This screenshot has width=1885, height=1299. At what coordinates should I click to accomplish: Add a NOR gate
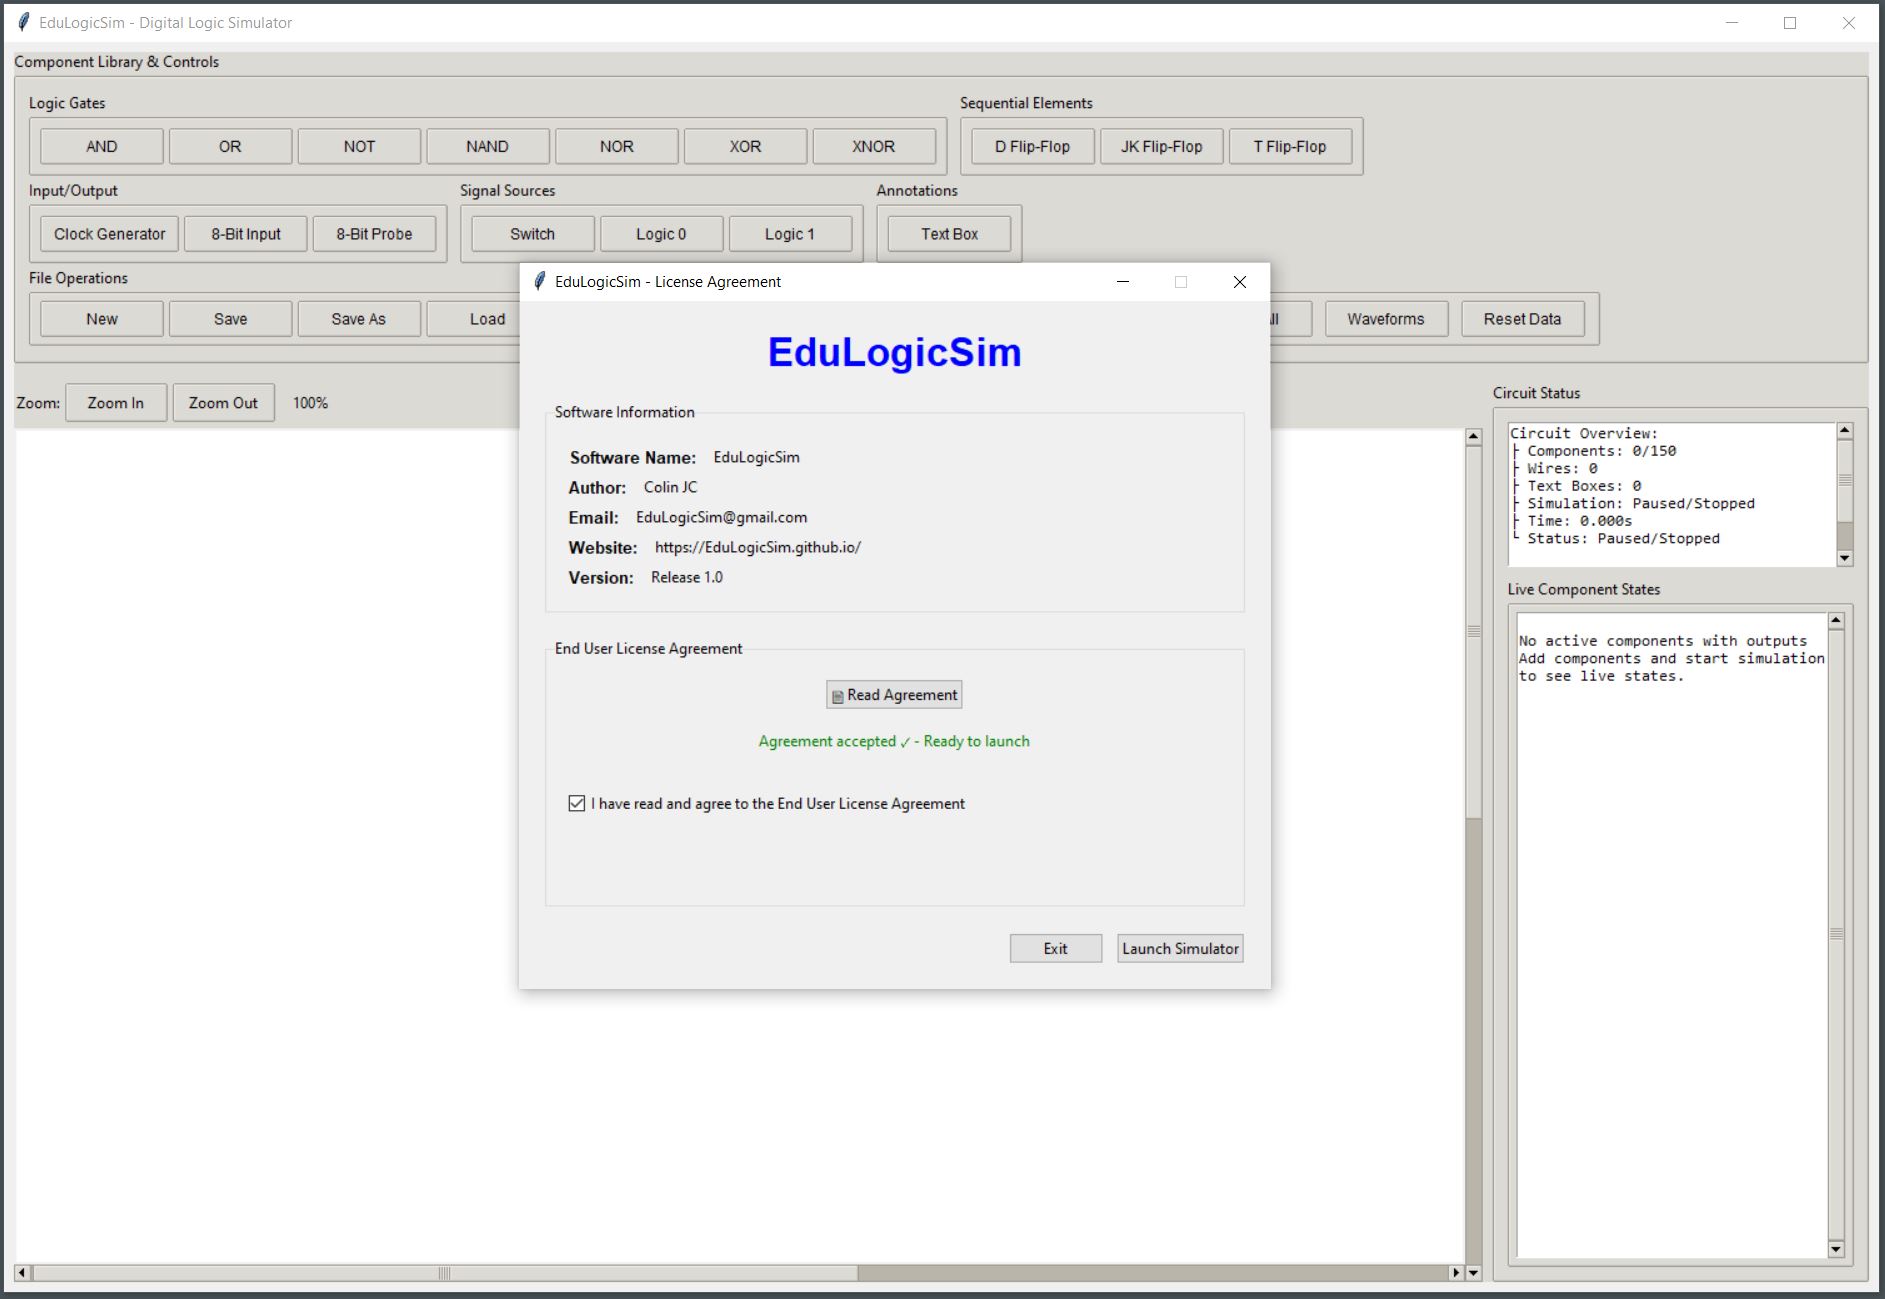617,146
